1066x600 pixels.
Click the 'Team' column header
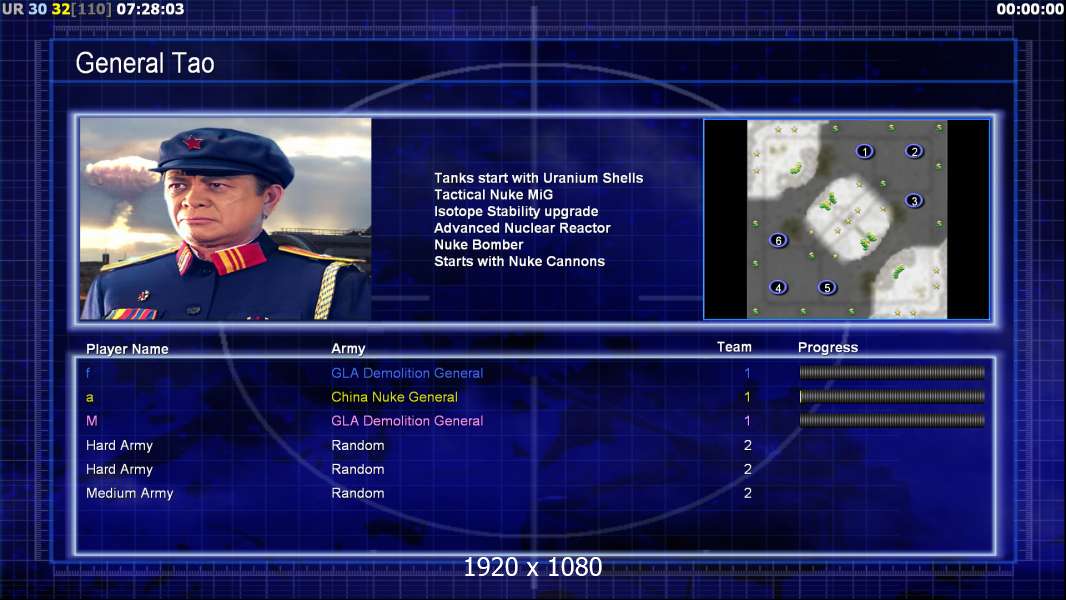click(x=734, y=347)
